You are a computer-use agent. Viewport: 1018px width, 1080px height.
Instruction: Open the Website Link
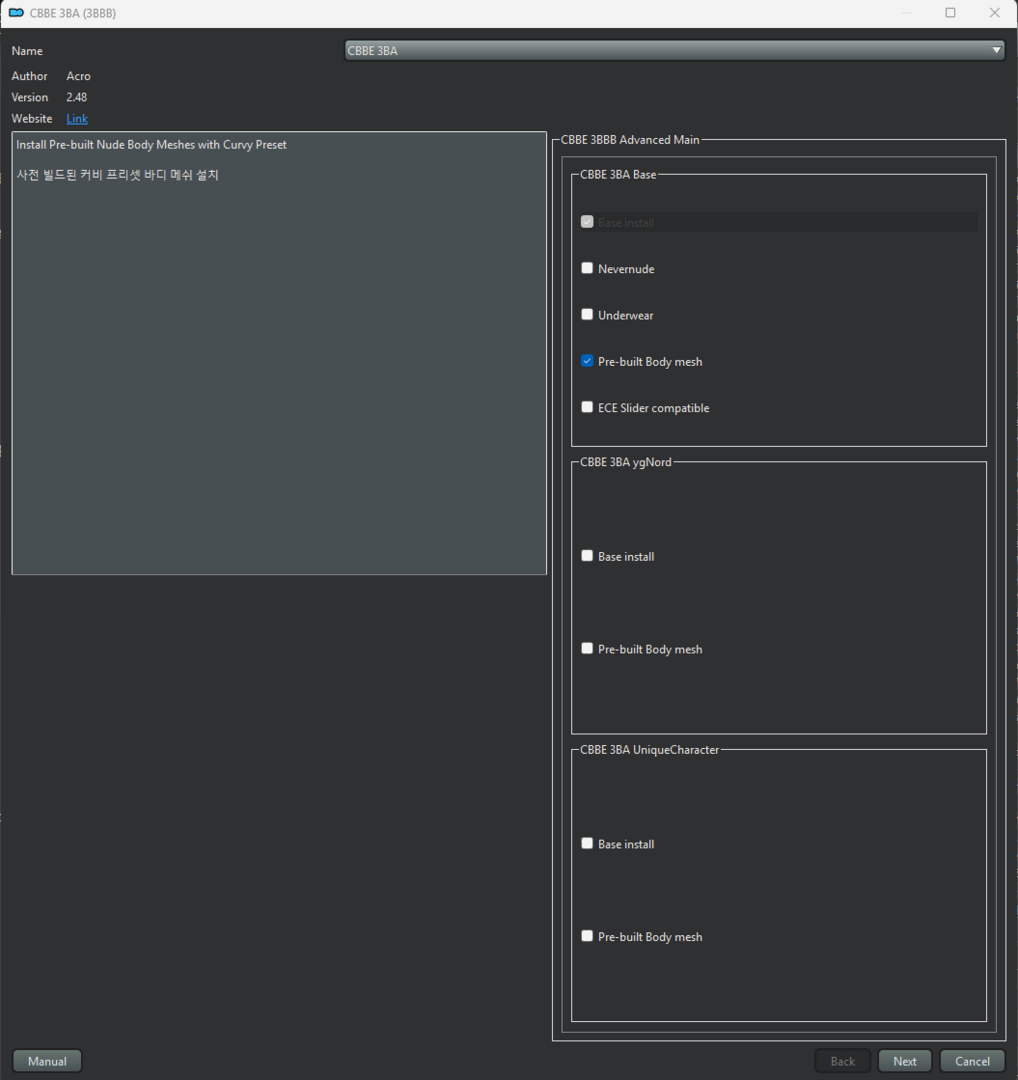pos(76,118)
